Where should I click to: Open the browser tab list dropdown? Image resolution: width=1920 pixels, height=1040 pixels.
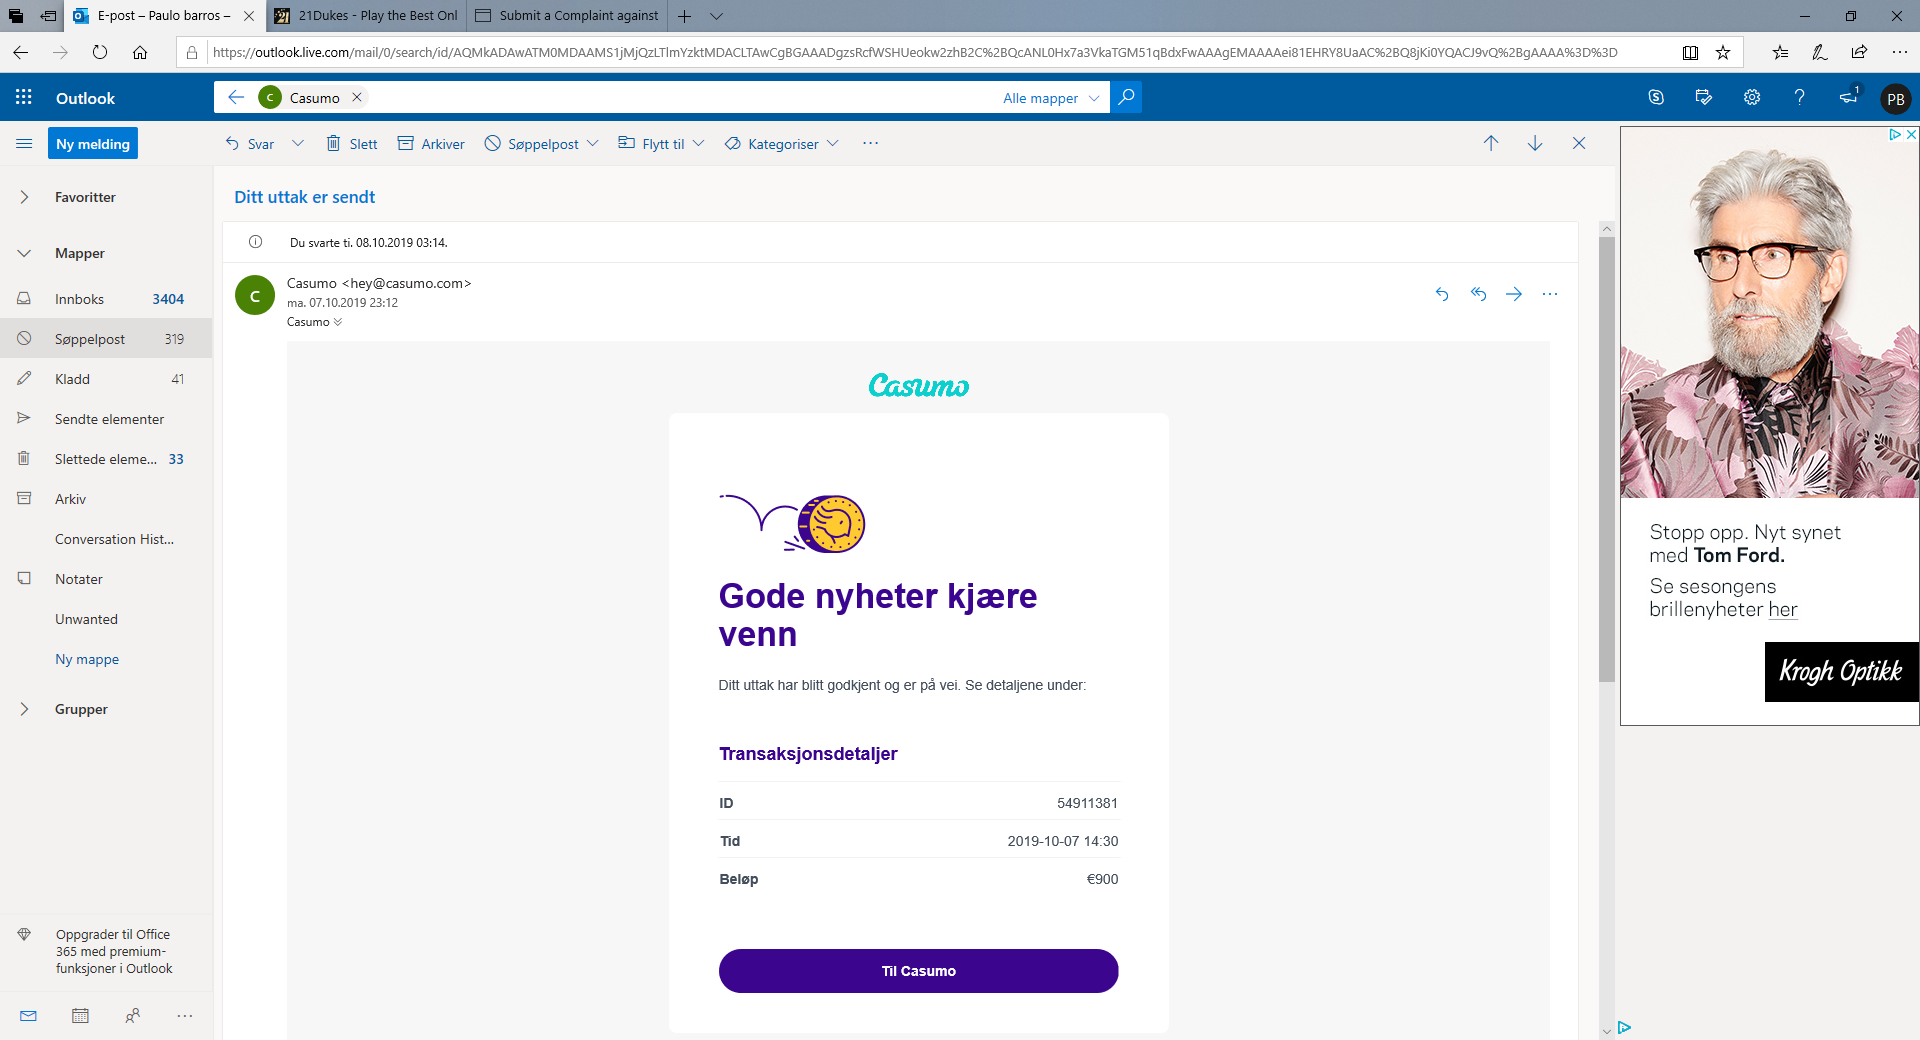[716, 16]
